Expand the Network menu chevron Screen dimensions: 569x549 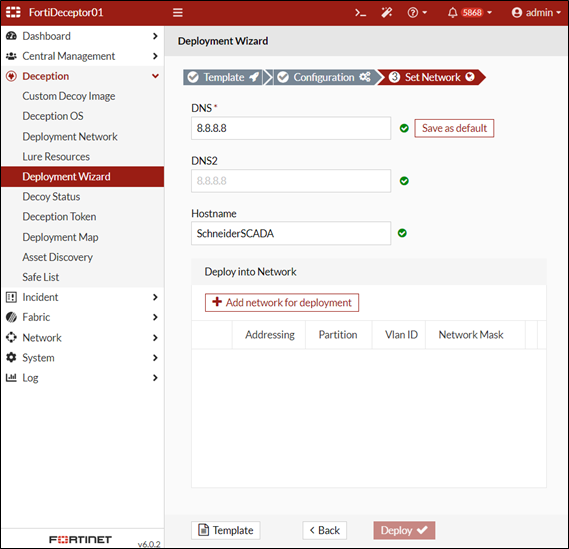pos(155,337)
